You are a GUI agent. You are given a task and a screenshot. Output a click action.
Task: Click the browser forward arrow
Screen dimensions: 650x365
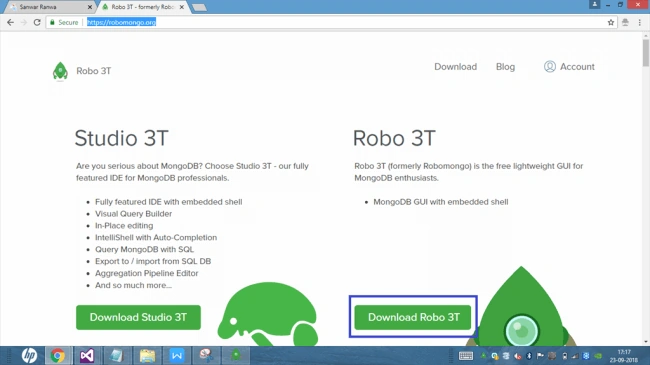(24, 22)
